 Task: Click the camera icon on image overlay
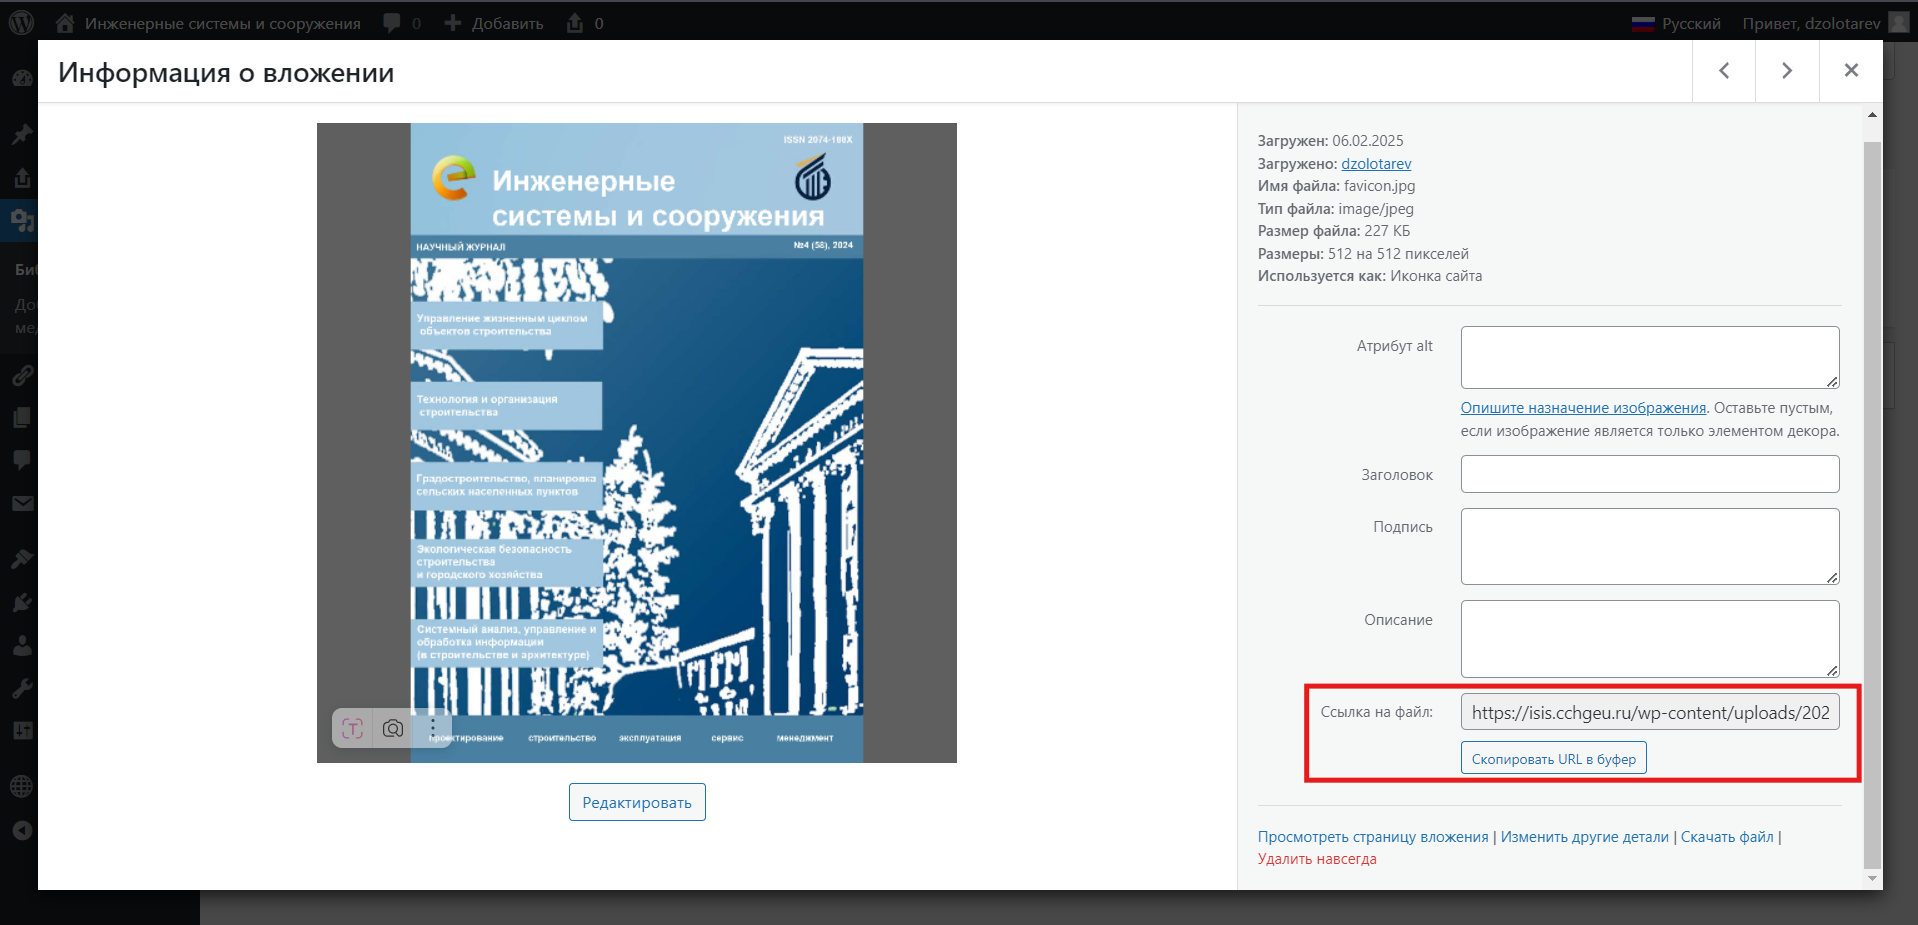[393, 728]
